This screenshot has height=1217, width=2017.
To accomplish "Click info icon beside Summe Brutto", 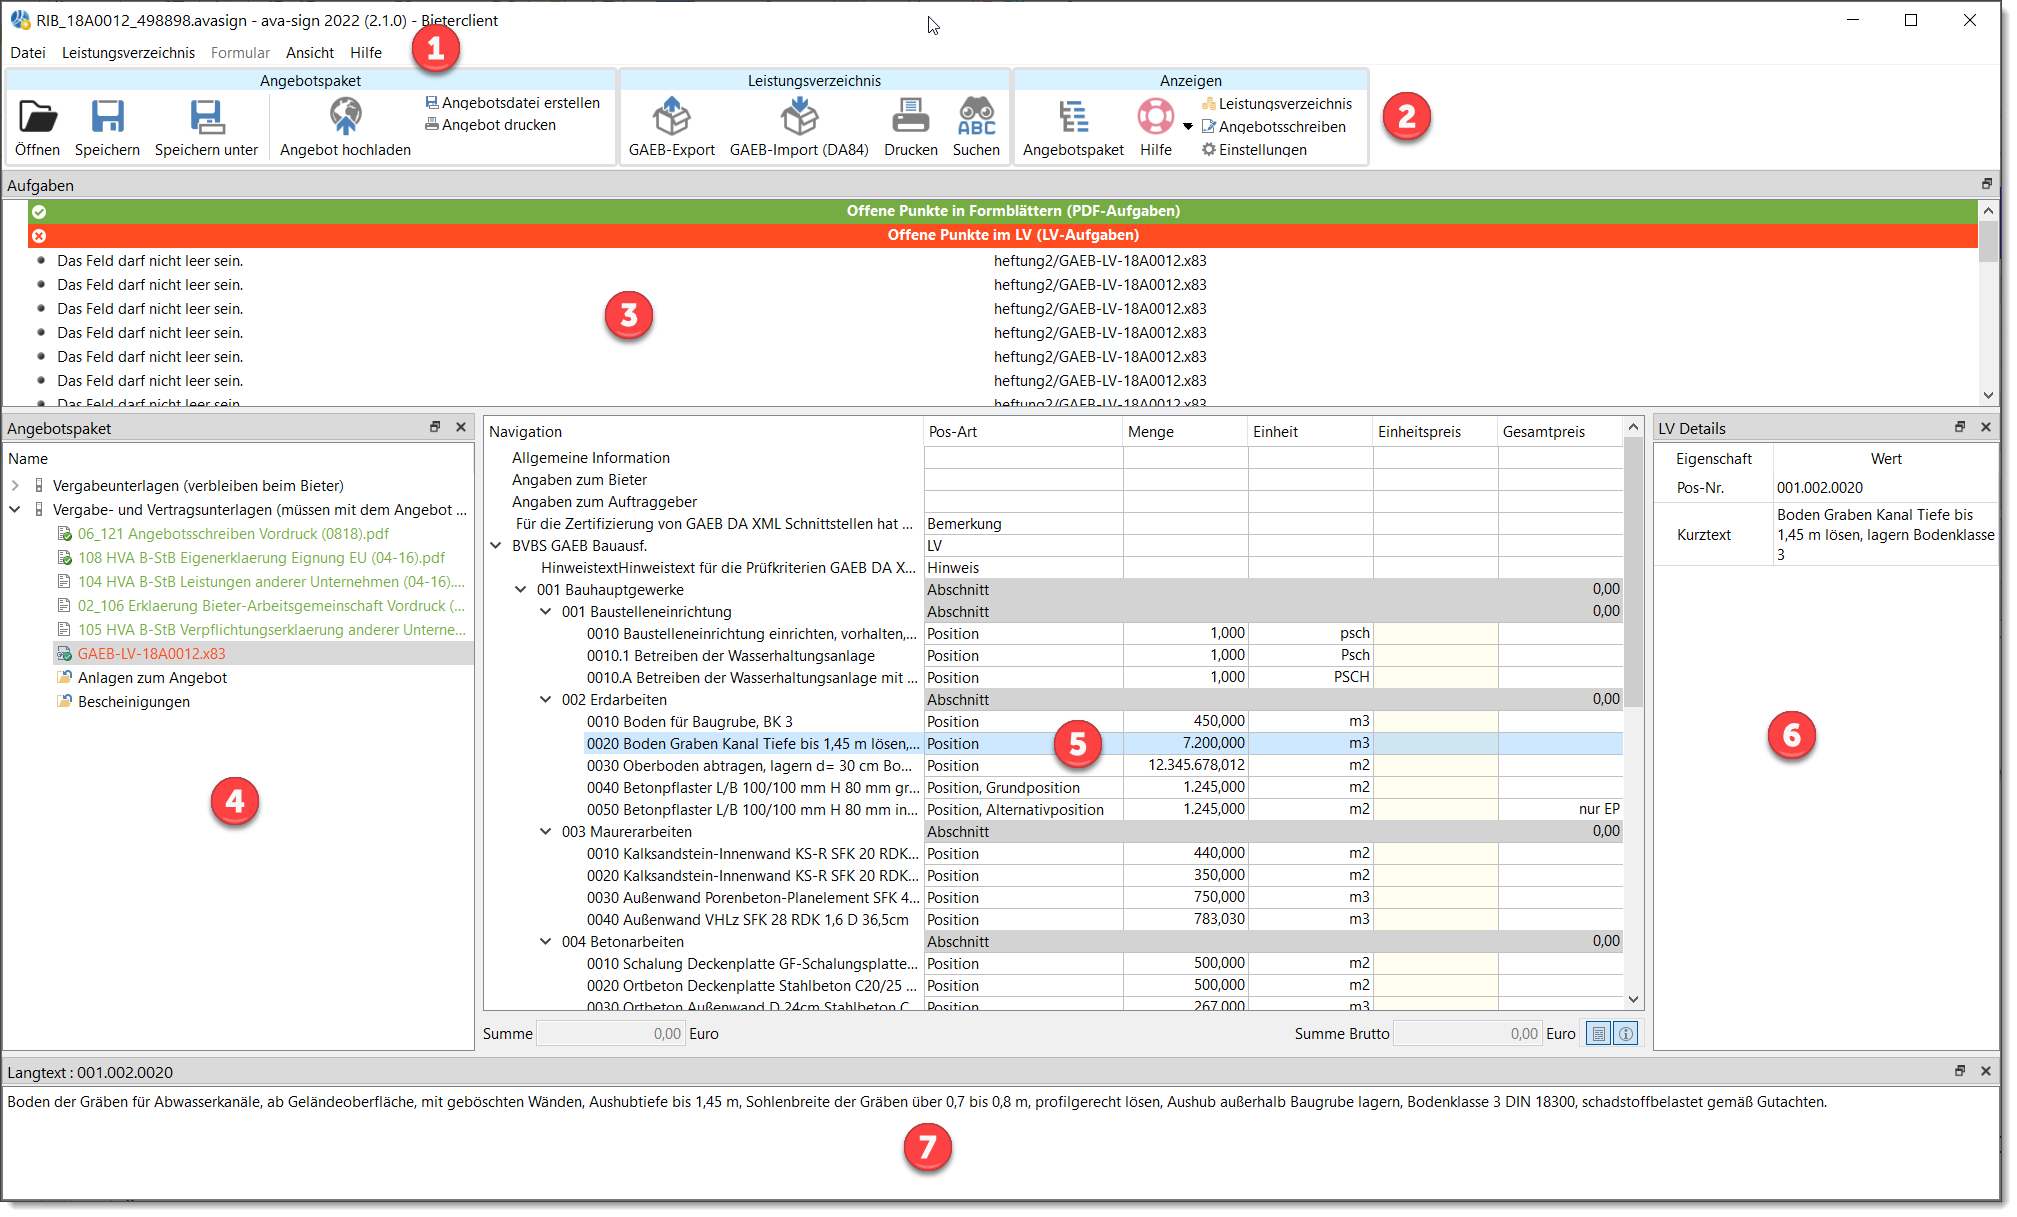I will pyautogui.click(x=1626, y=1034).
